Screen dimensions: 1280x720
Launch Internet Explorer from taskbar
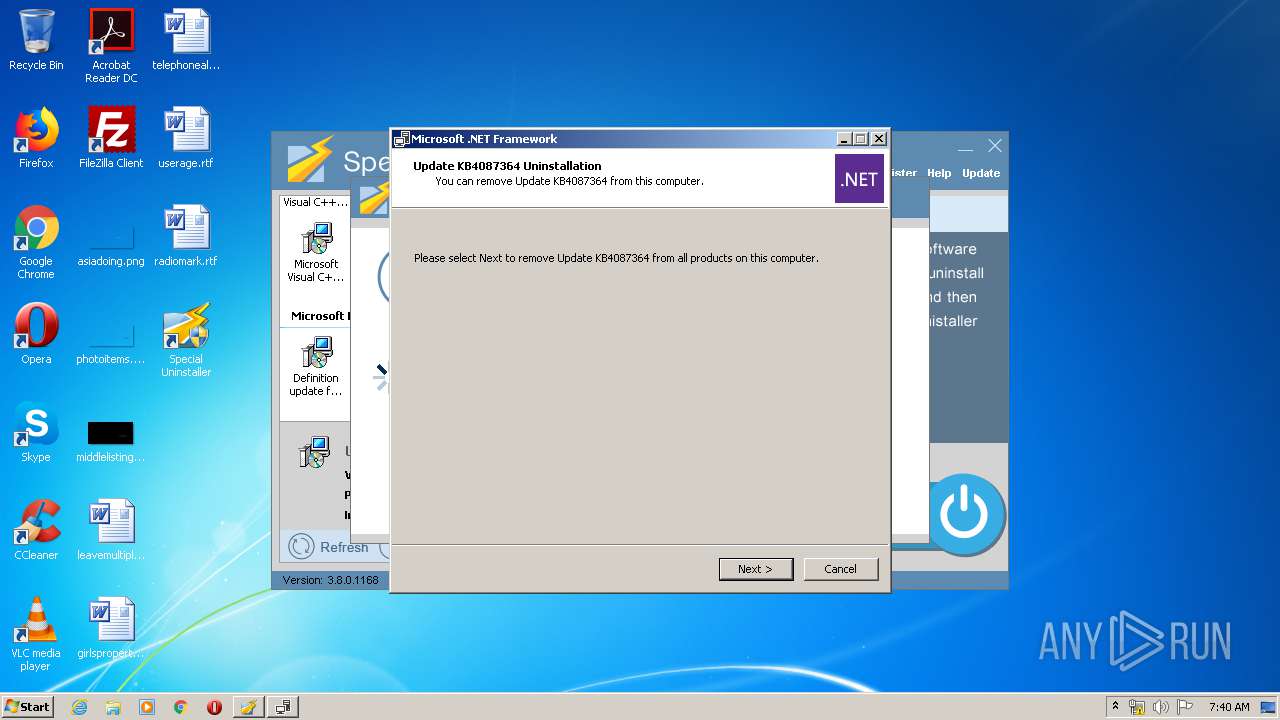coord(79,707)
